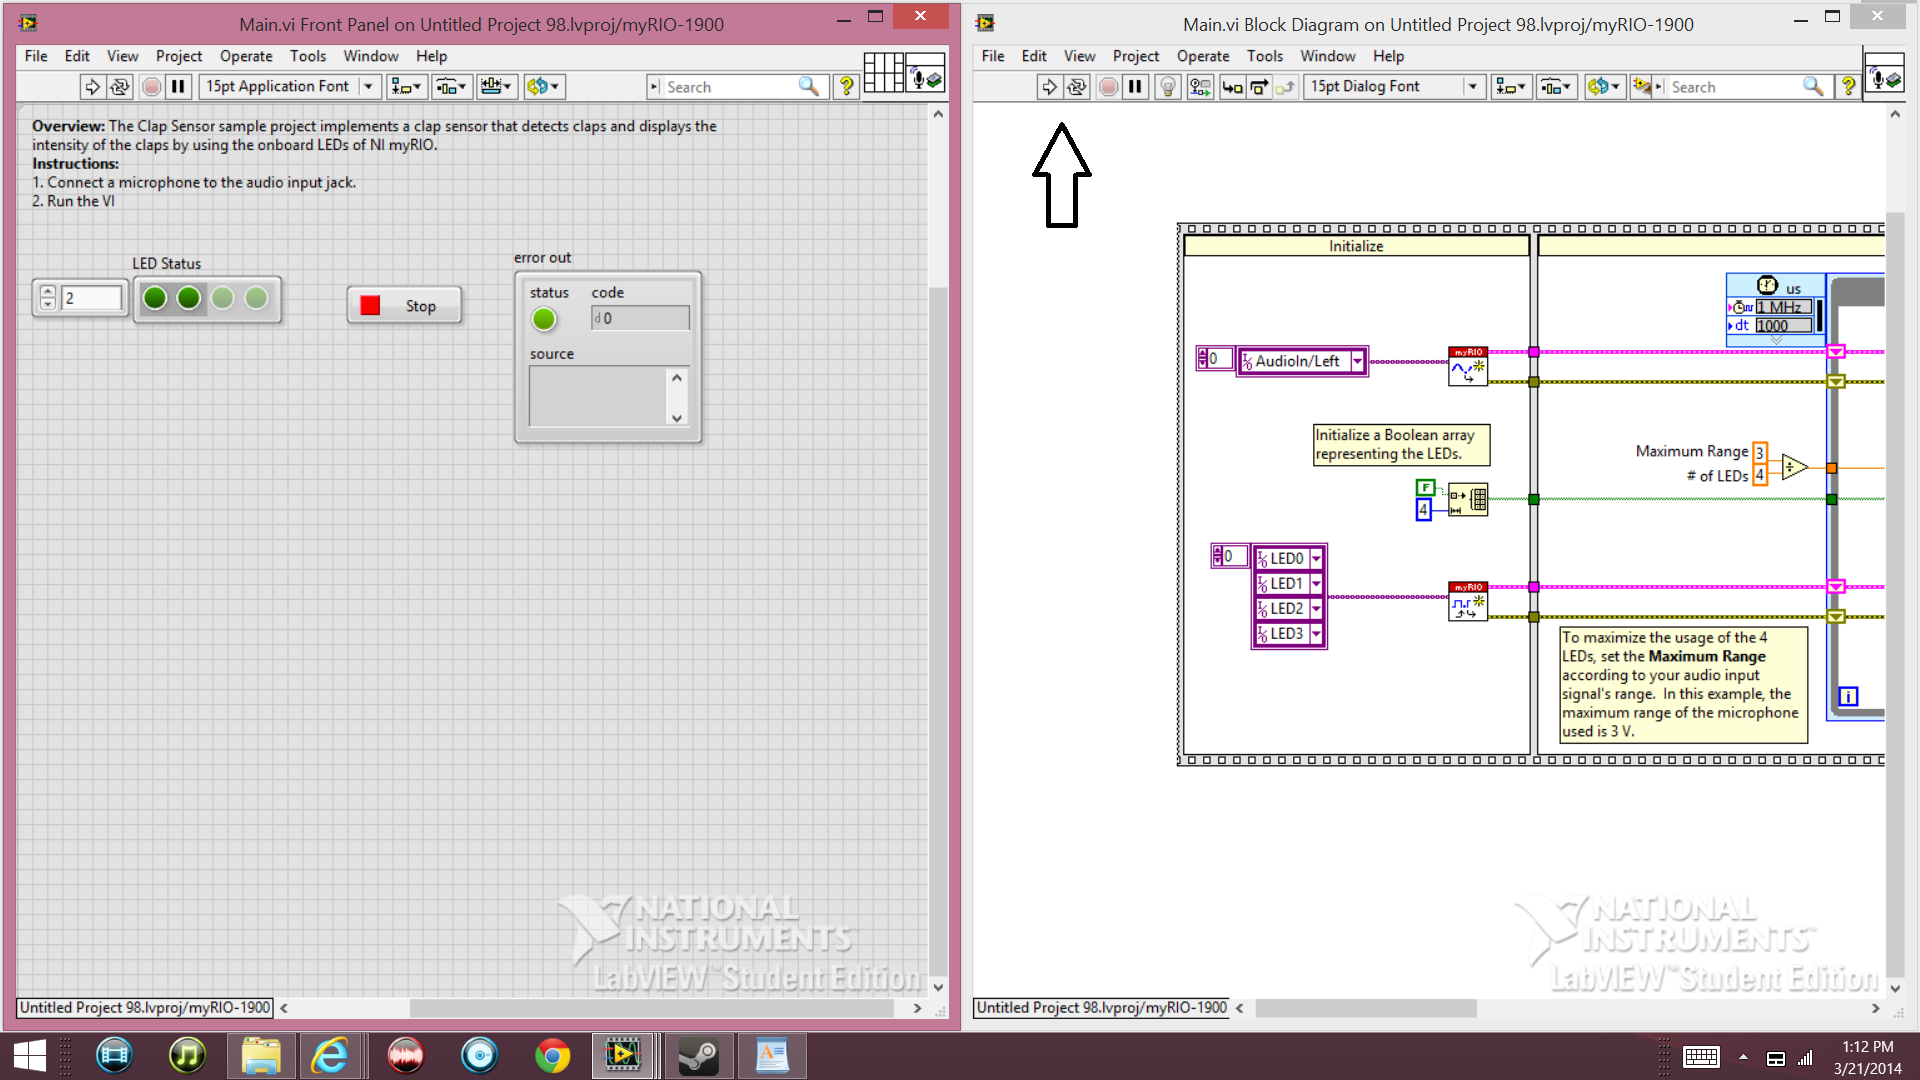Open Align Objects menu in Block Diagram toolbar
1920x1080 pixels.
pyautogui.click(x=1510, y=87)
